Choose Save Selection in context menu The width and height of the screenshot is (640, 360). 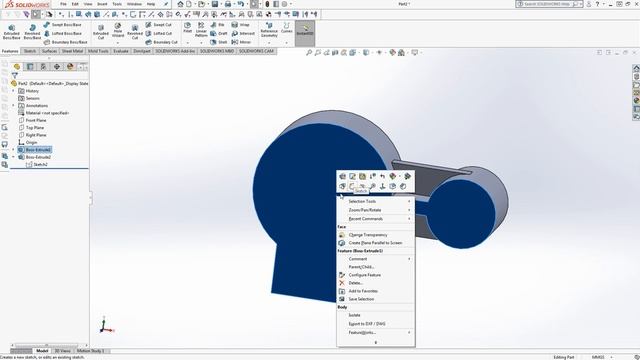pyautogui.click(x=376, y=299)
